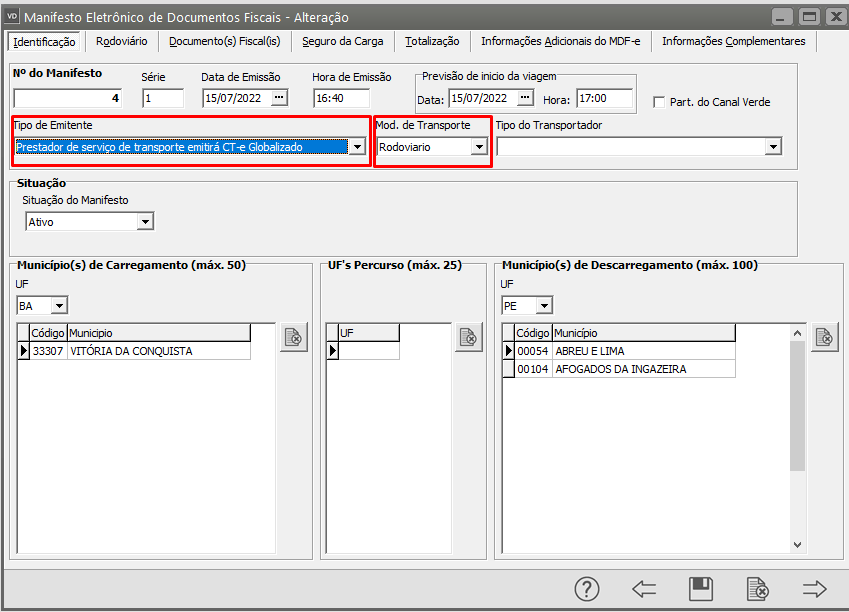Click the cancel document icon in bottom toolbar
This screenshot has width=849, height=612.
[x=758, y=589]
